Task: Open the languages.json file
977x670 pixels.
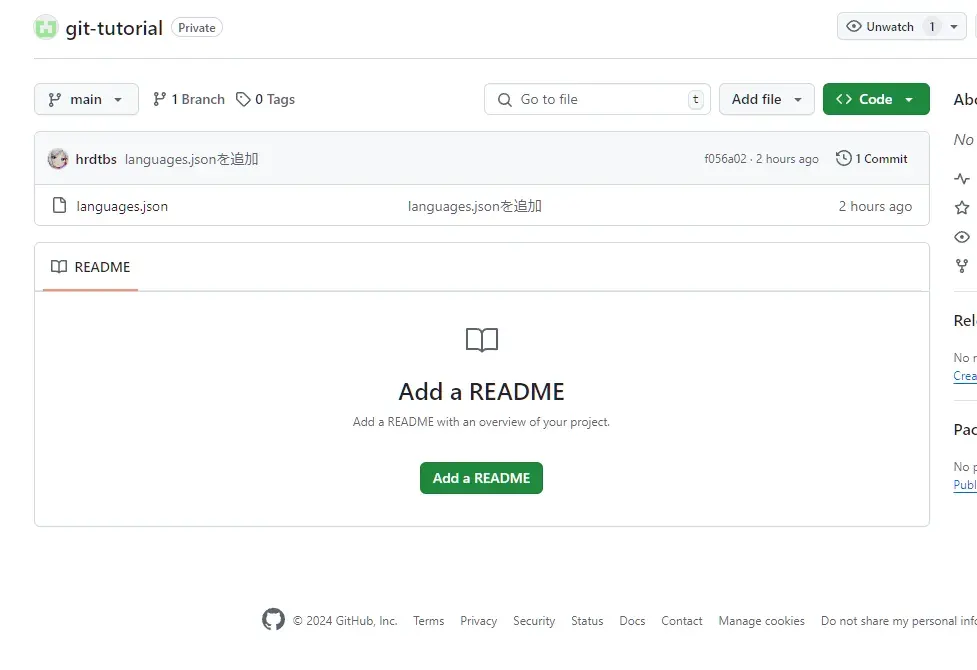Action: (122, 206)
